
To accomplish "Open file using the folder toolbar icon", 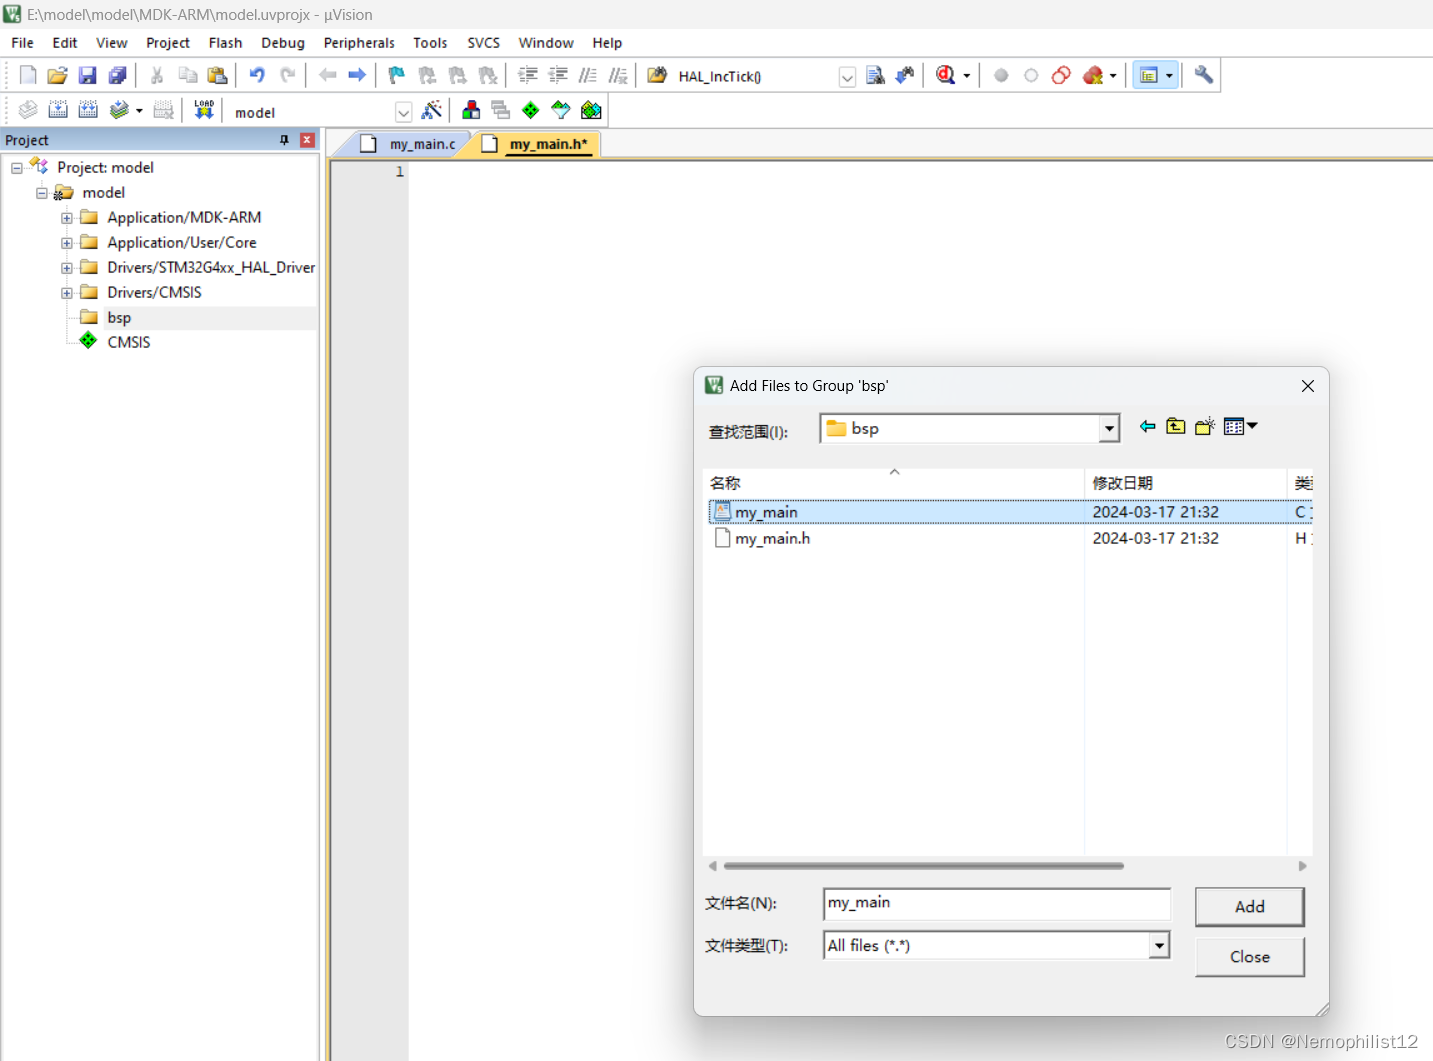I will 58,75.
